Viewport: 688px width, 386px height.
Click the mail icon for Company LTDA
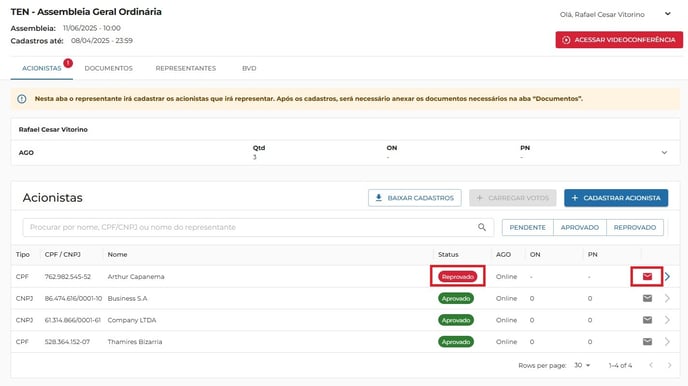pyautogui.click(x=647, y=320)
